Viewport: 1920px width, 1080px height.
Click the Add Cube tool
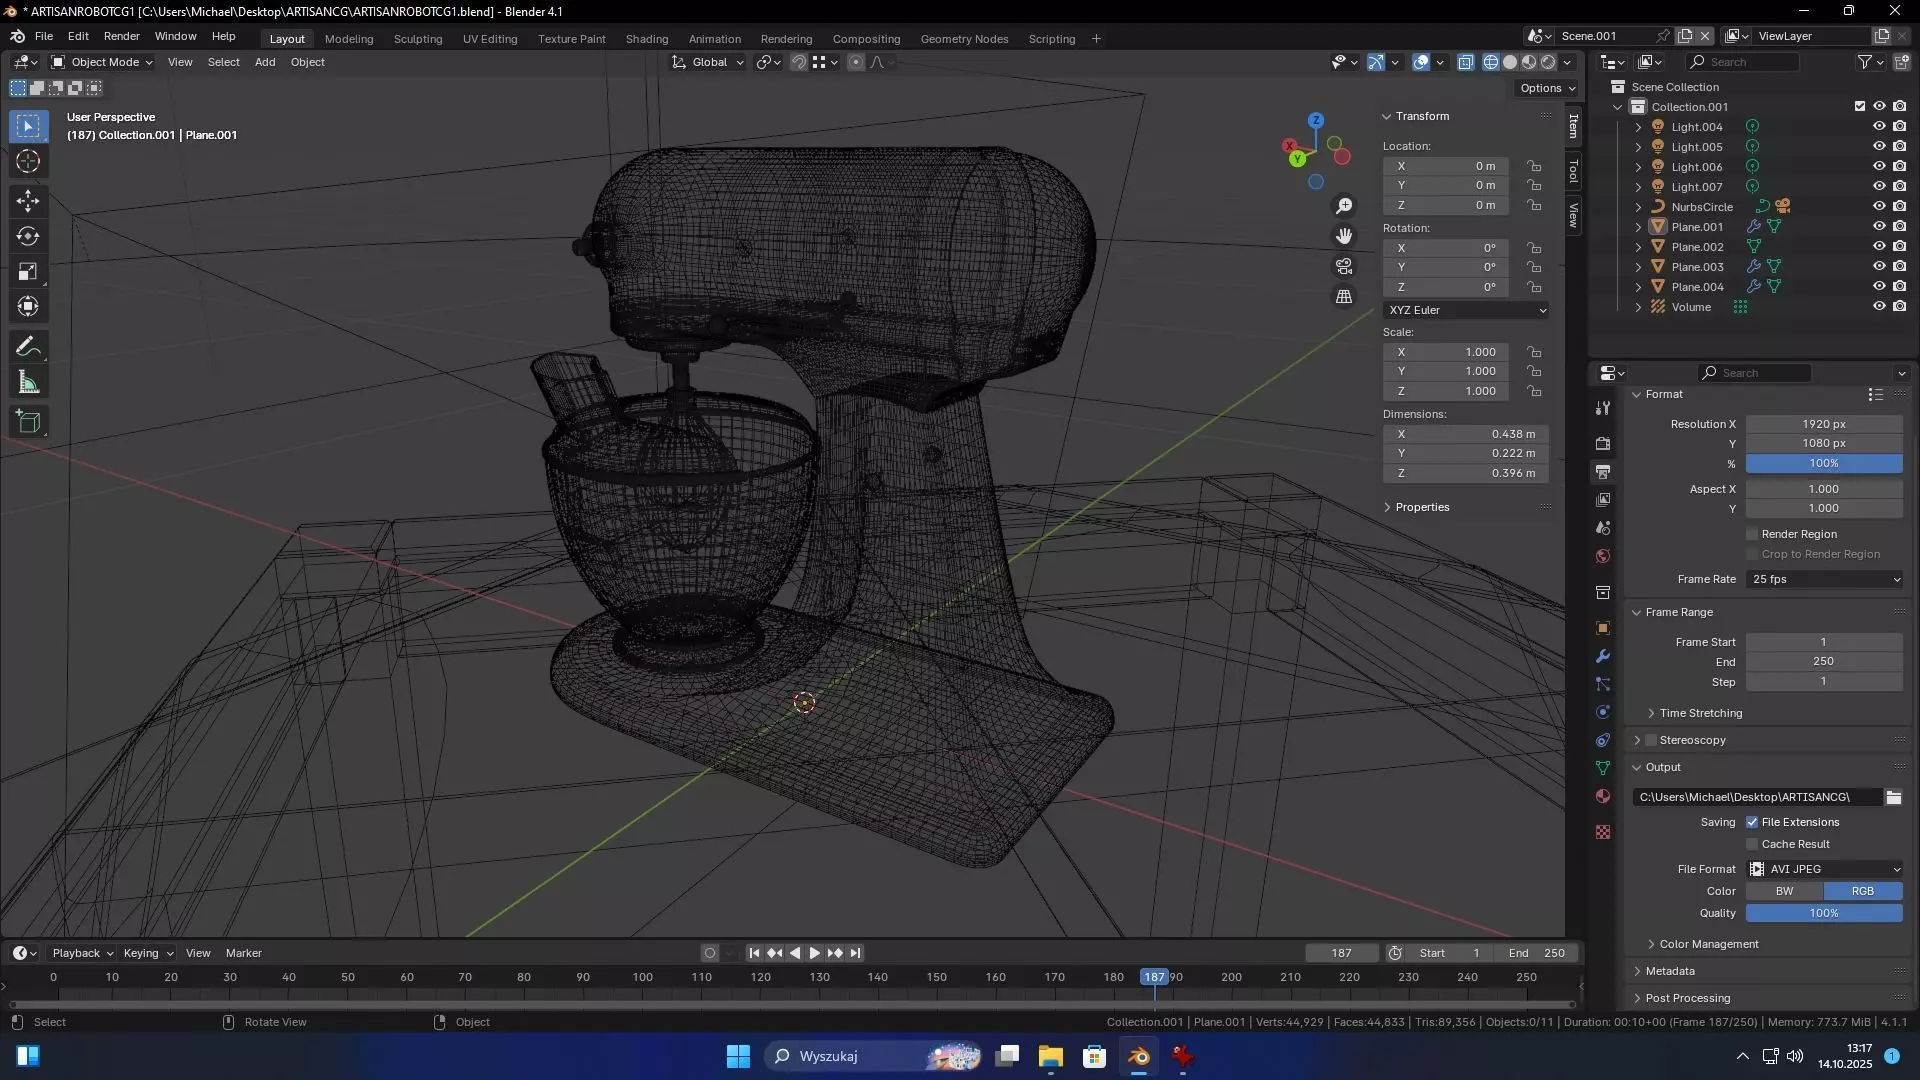coord(28,422)
